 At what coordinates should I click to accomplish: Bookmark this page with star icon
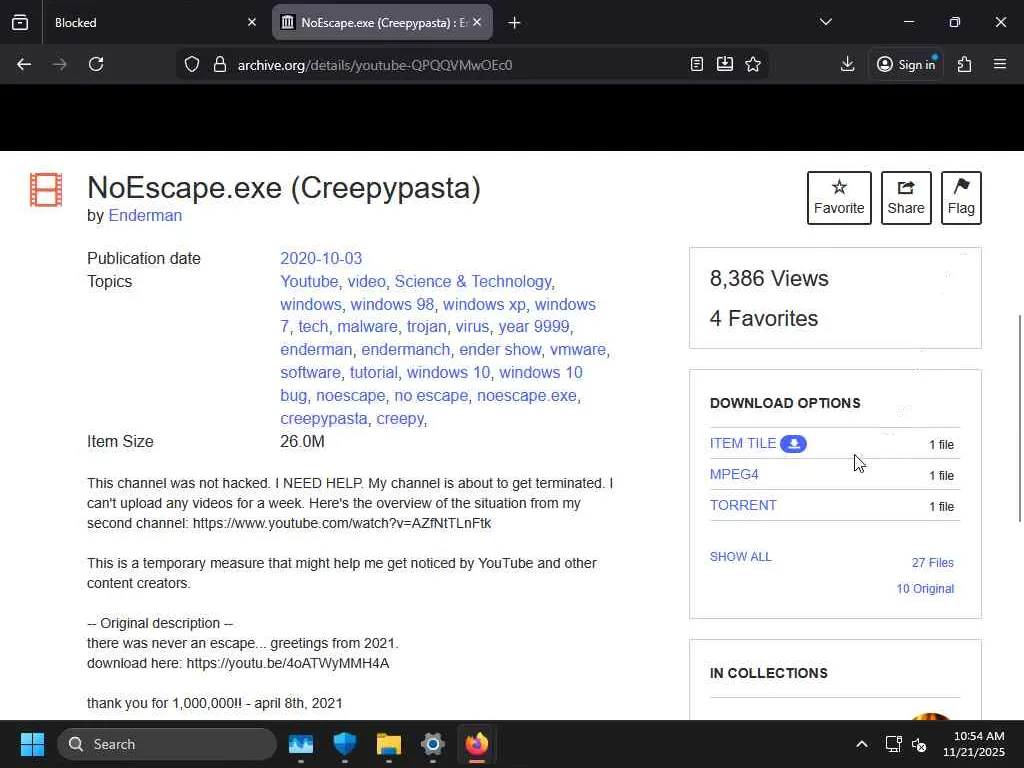[x=753, y=64]
